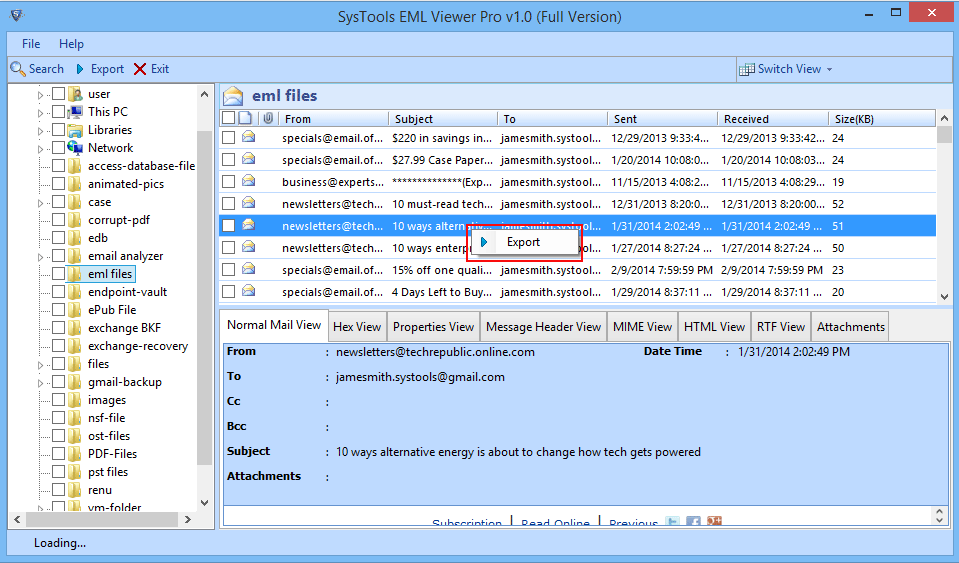The height and width of the screenshot is (563, 959).
Task: Tick the eml files folder checkbox
Action: coord(58,274)
